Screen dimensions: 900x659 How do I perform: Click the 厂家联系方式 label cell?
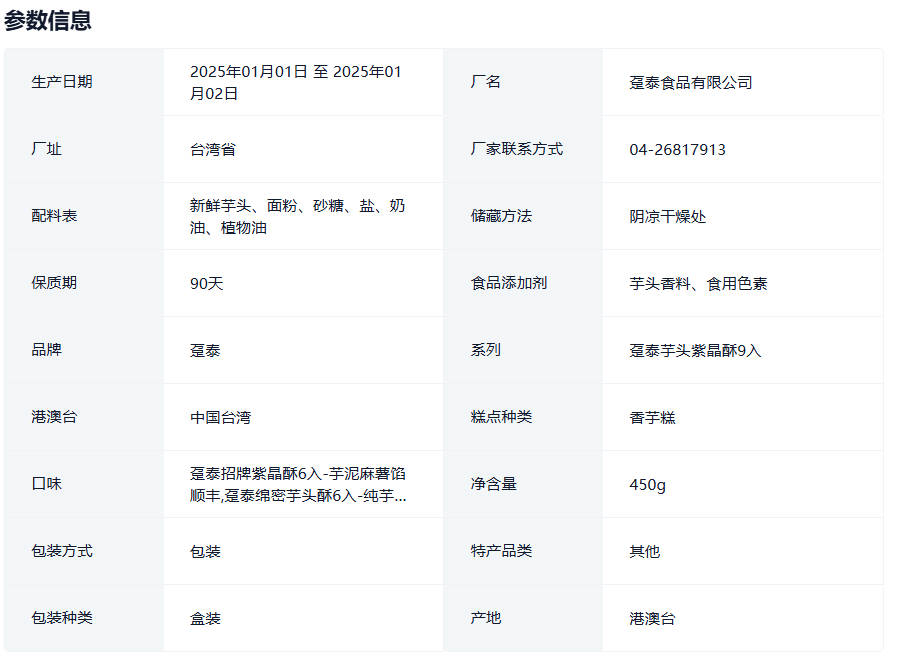[x=516, y=149]
